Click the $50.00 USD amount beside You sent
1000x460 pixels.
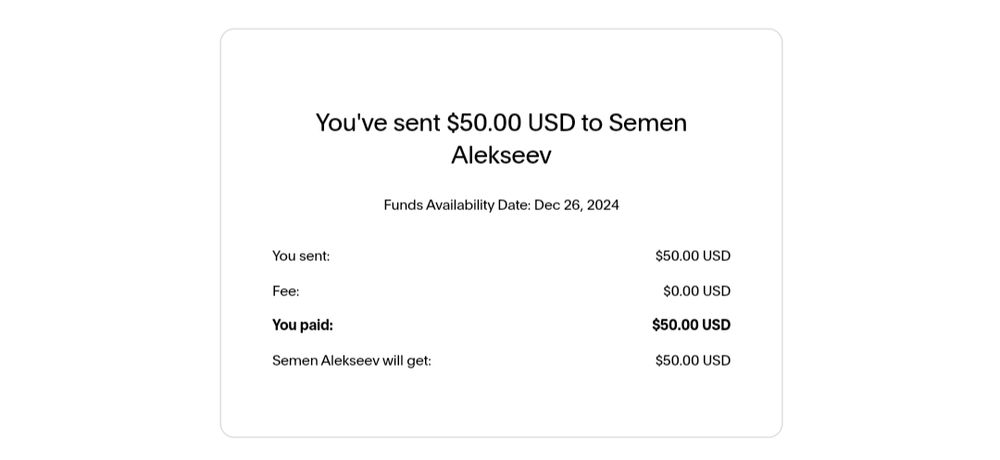(693, 256)
